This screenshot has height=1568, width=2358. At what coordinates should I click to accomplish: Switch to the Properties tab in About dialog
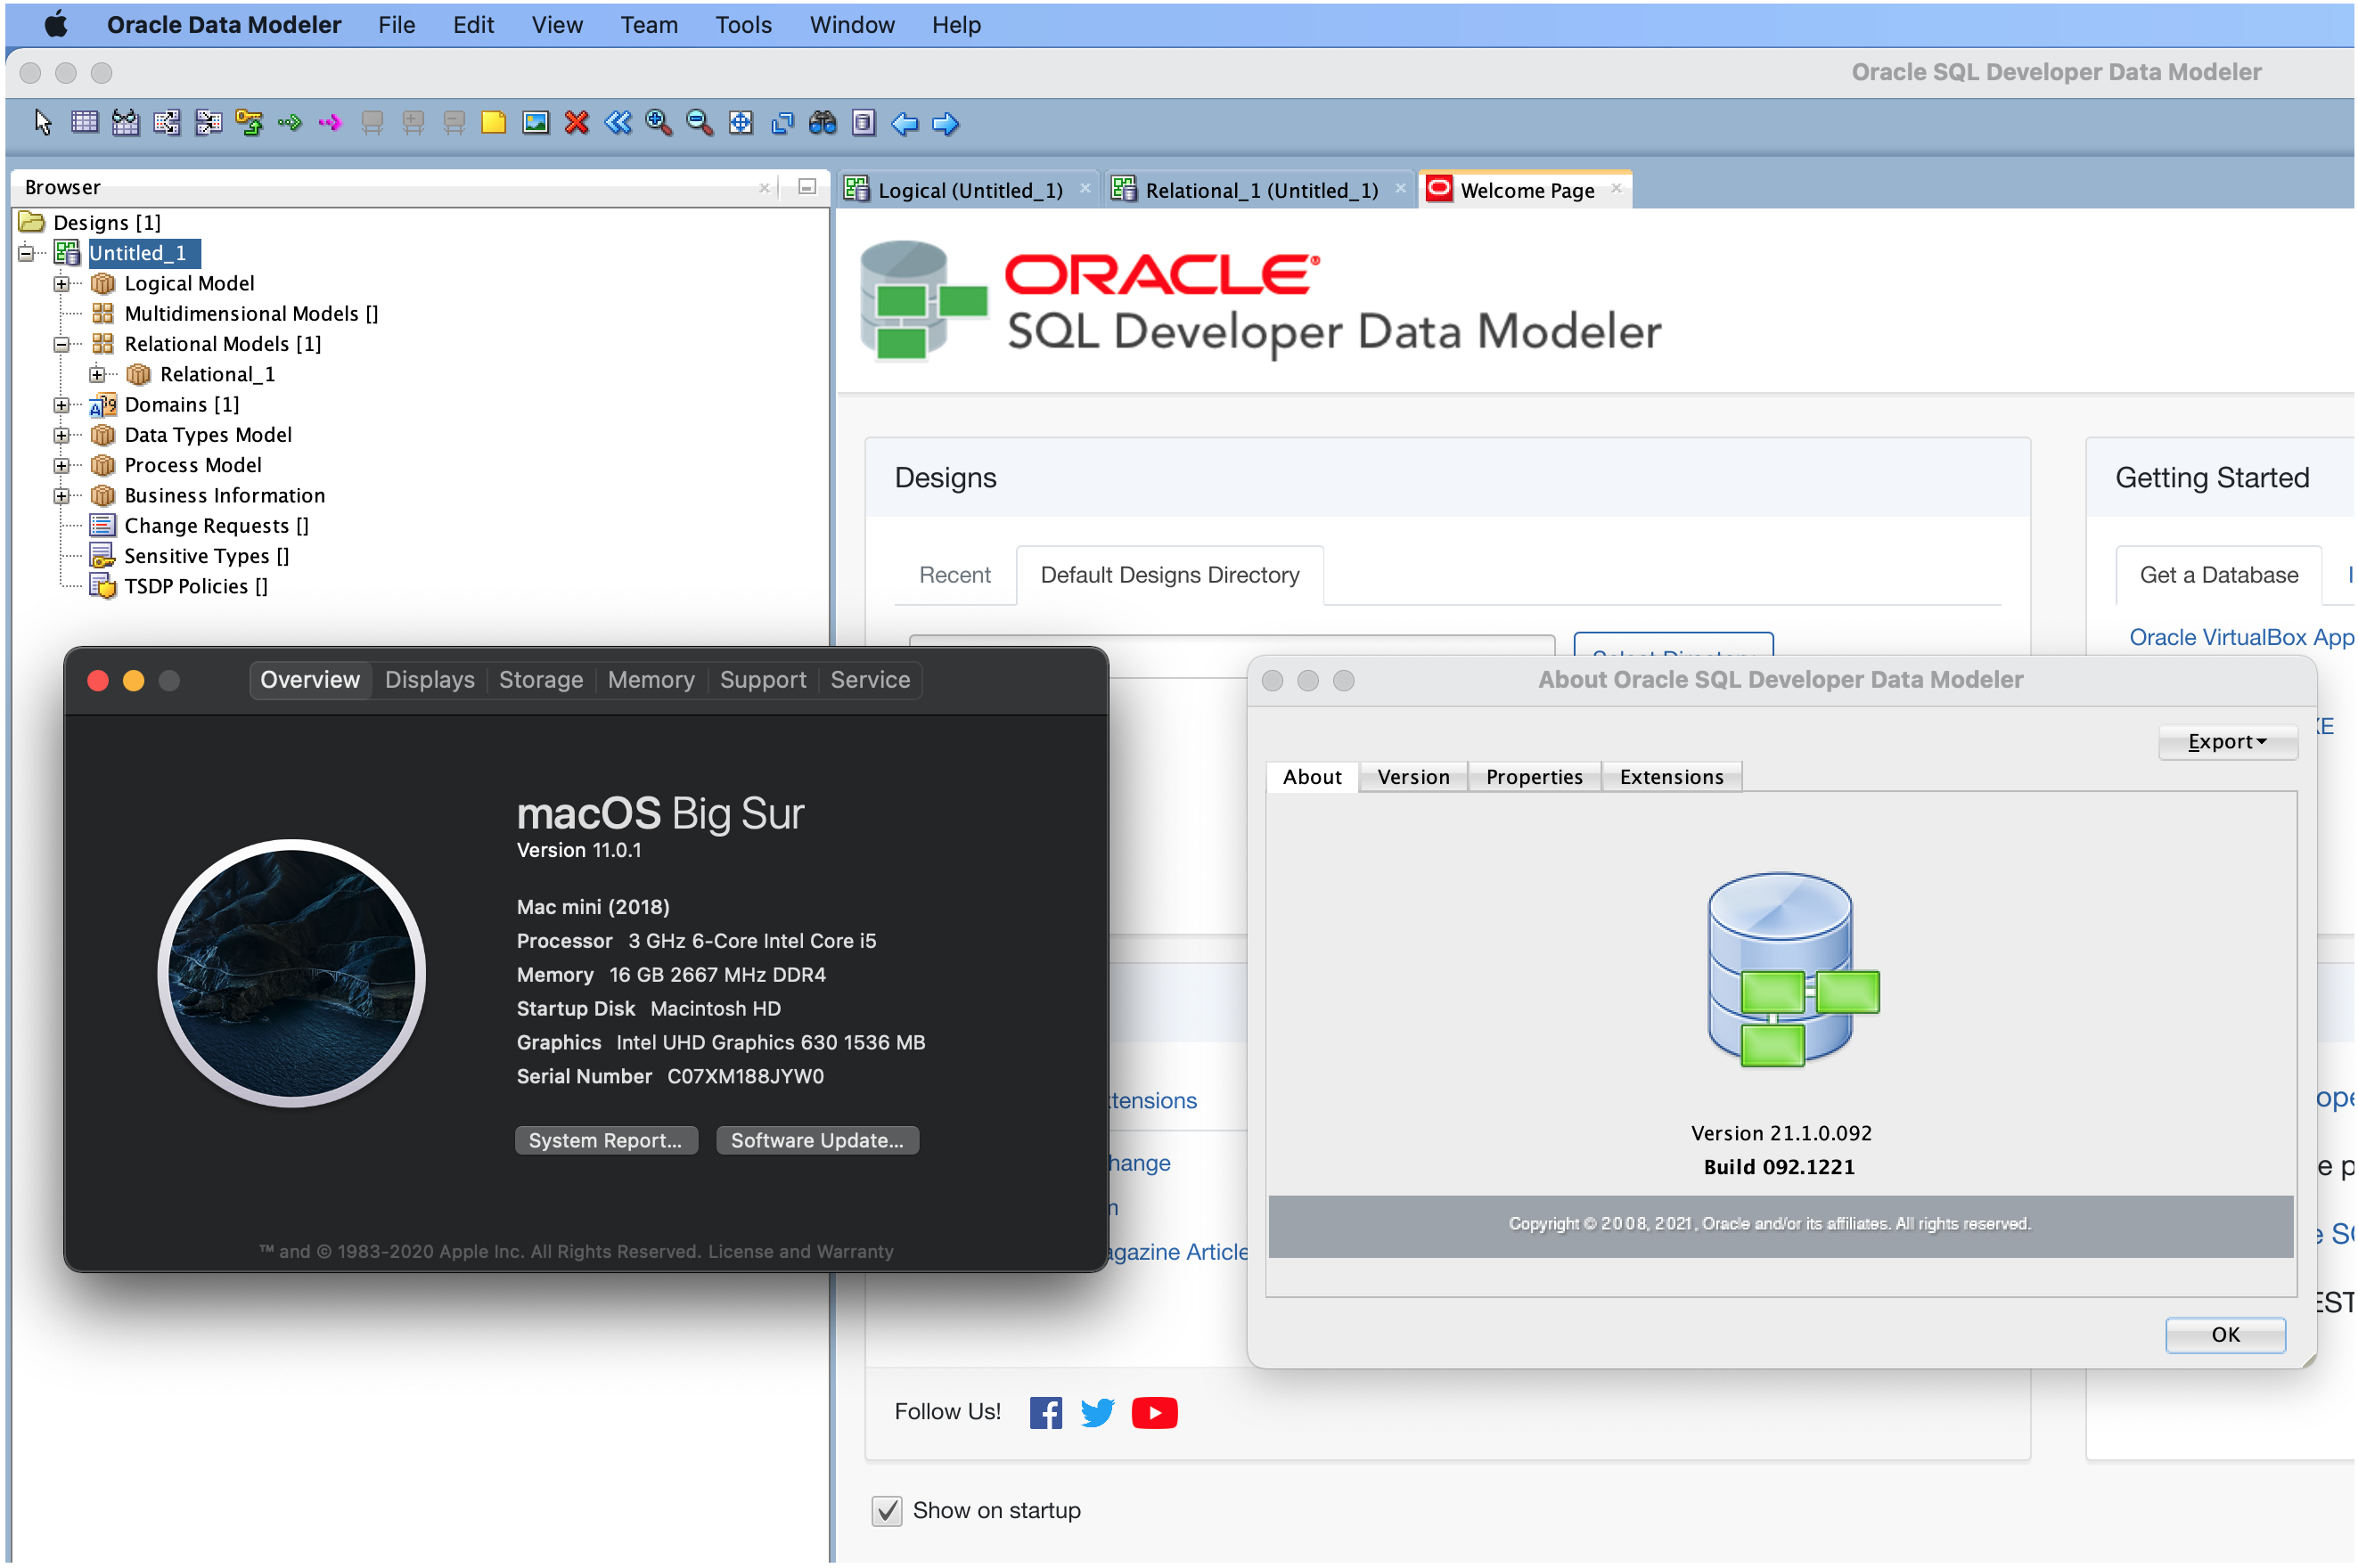click(1533, 777)
